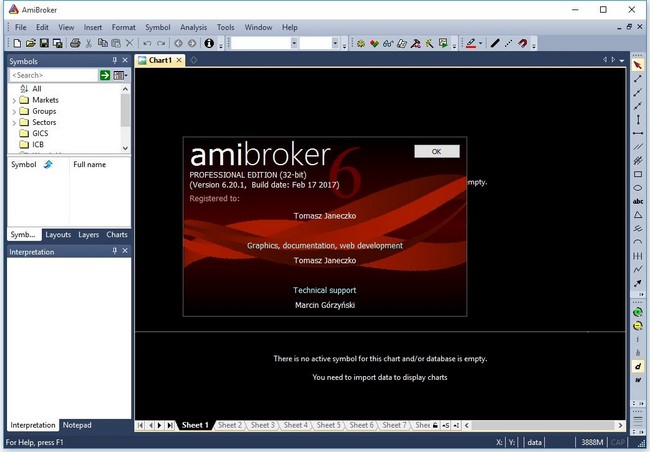Click the Copy toolbar icon
The width and height of the screenshot is (650, 452).
point(102,43)
